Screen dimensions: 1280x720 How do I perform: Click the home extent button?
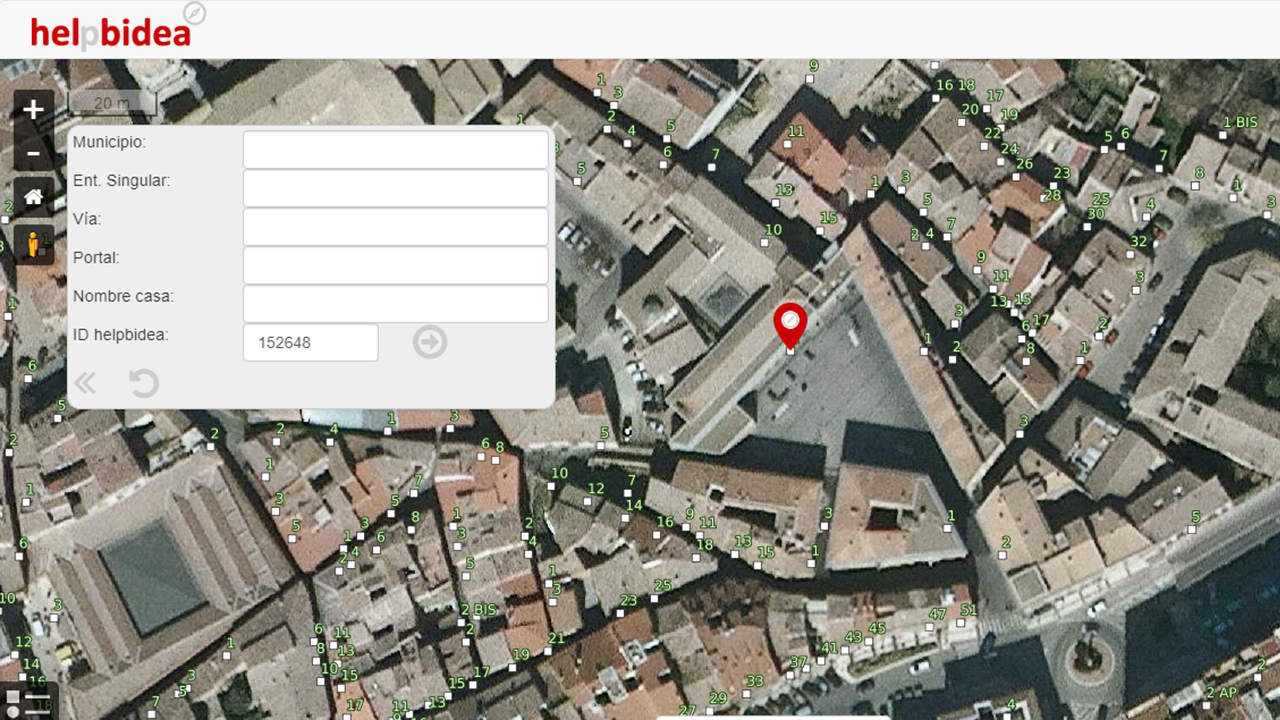[x=33, y=197]
